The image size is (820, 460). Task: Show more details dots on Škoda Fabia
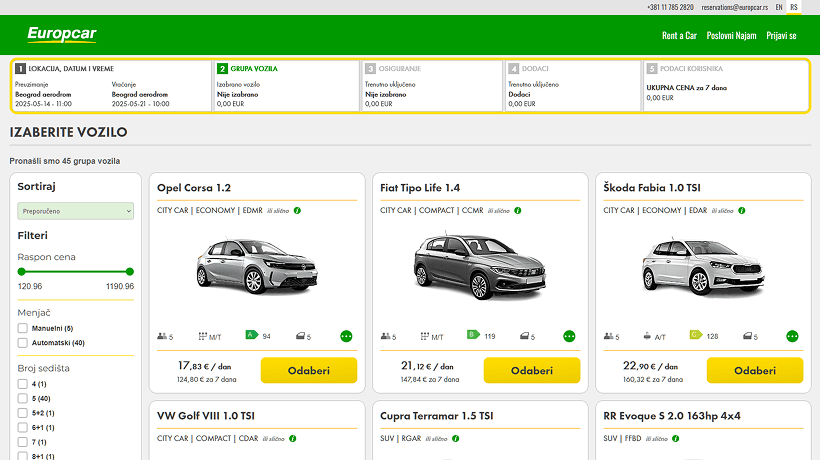click(x=792, y=336)
